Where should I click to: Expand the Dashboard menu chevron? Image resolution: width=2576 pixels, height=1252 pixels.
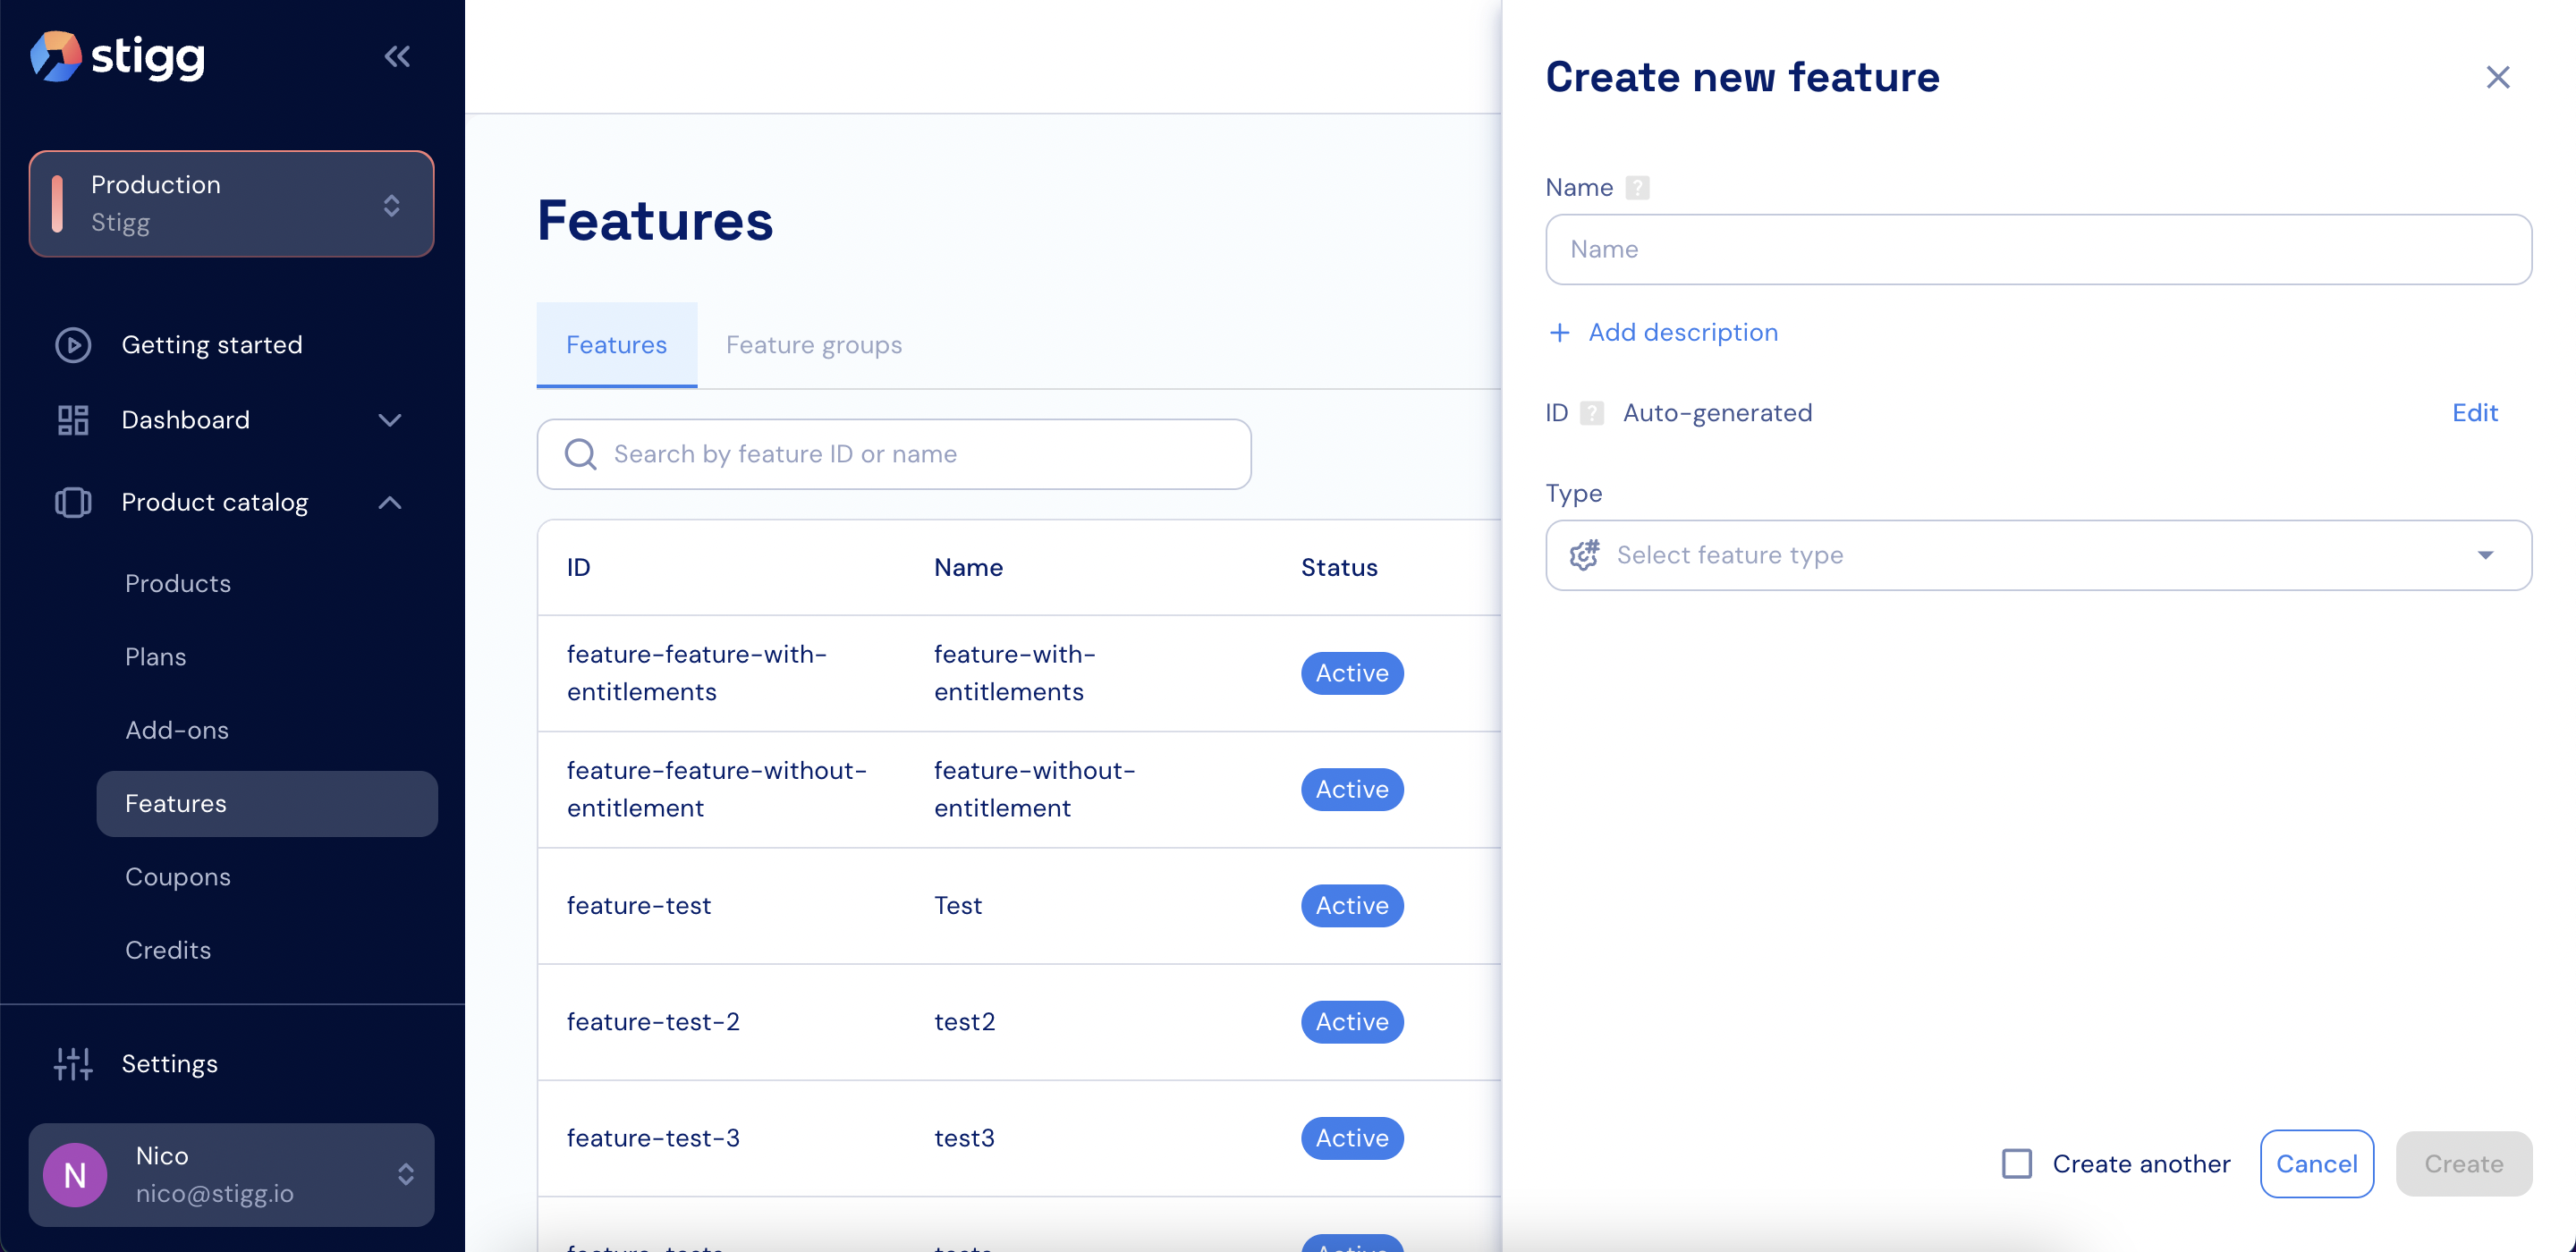(x=390, y=420)
